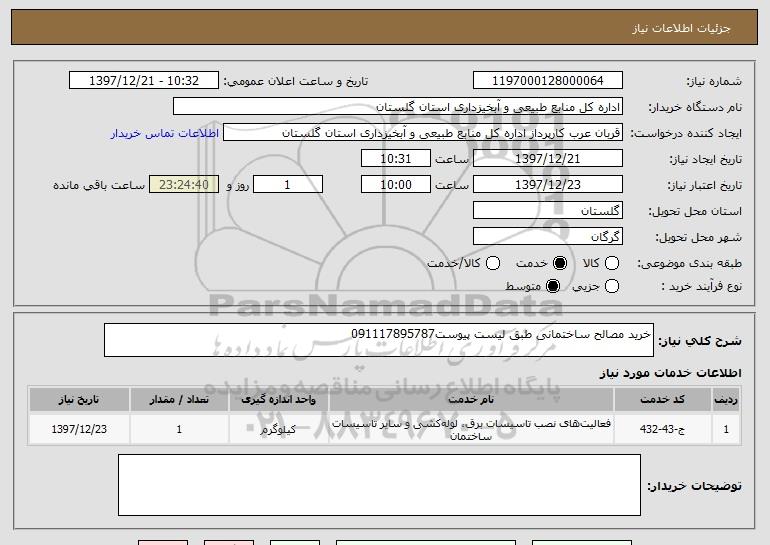Click کد خدمت column header
770x545 pixels.
point(662,400)
